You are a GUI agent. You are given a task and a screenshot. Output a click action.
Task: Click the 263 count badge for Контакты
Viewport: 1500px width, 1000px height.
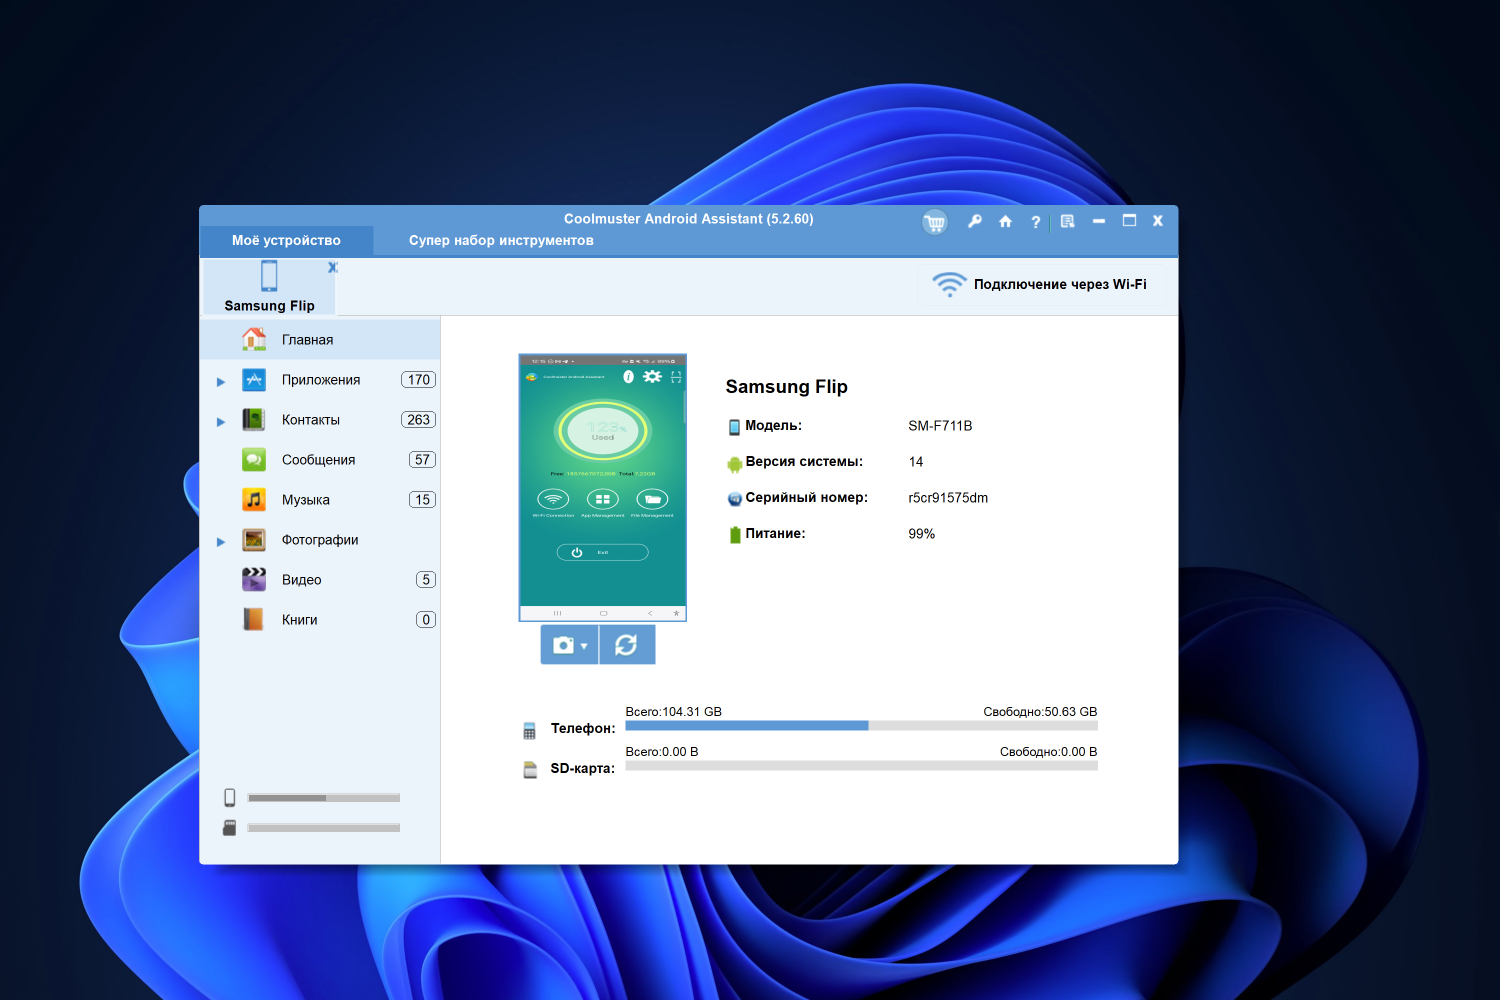(418, 420)
